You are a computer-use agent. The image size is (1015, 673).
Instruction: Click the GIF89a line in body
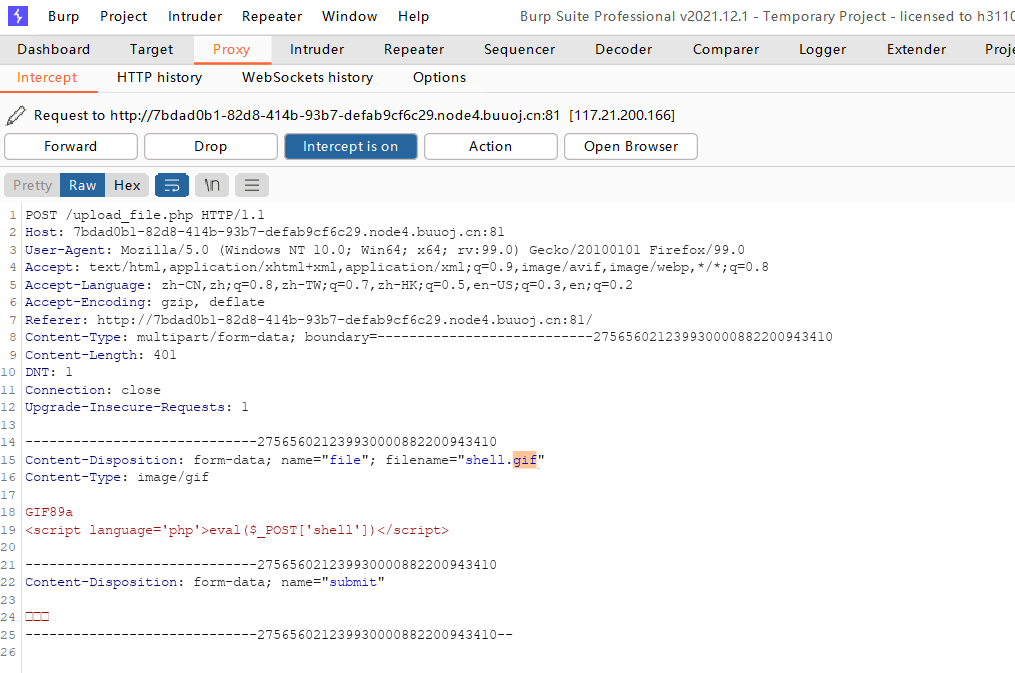(x=49, y=512)
